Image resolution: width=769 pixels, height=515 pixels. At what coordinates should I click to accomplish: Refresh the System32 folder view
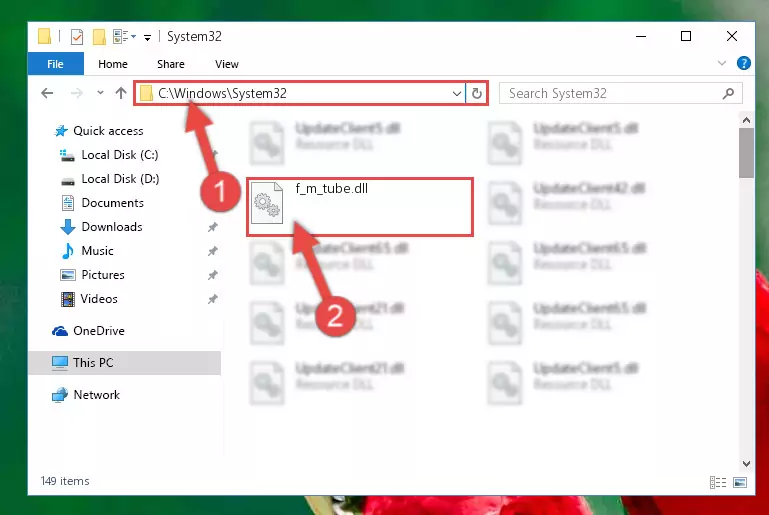477,93
